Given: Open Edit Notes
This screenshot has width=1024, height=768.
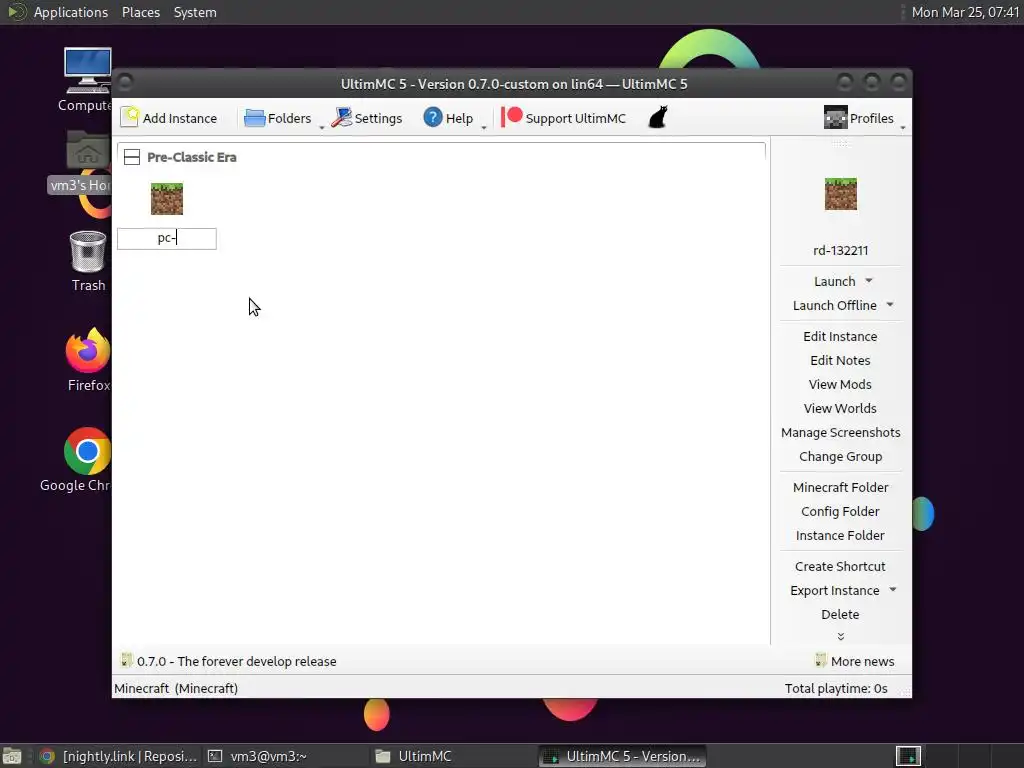Looking at the screenshot, I should (x=840, y=360).
